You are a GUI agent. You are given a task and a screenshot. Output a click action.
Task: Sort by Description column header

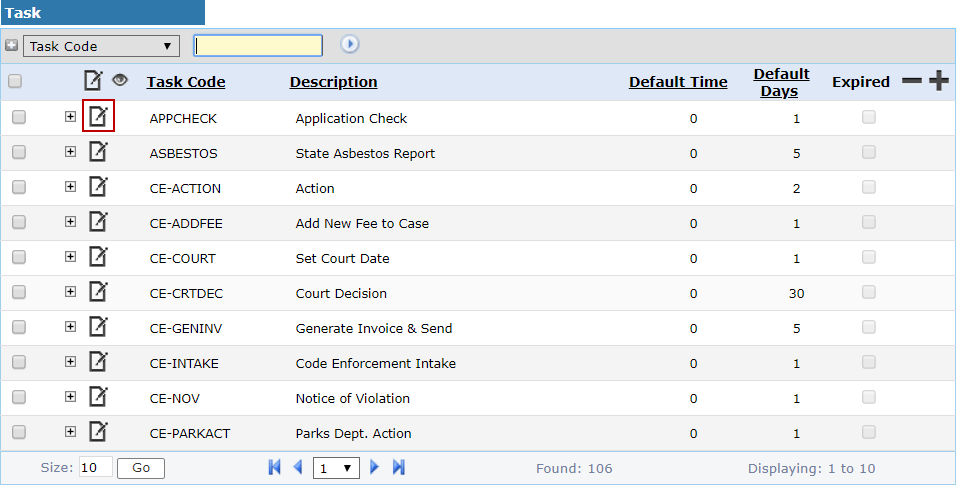coord(334,82)
